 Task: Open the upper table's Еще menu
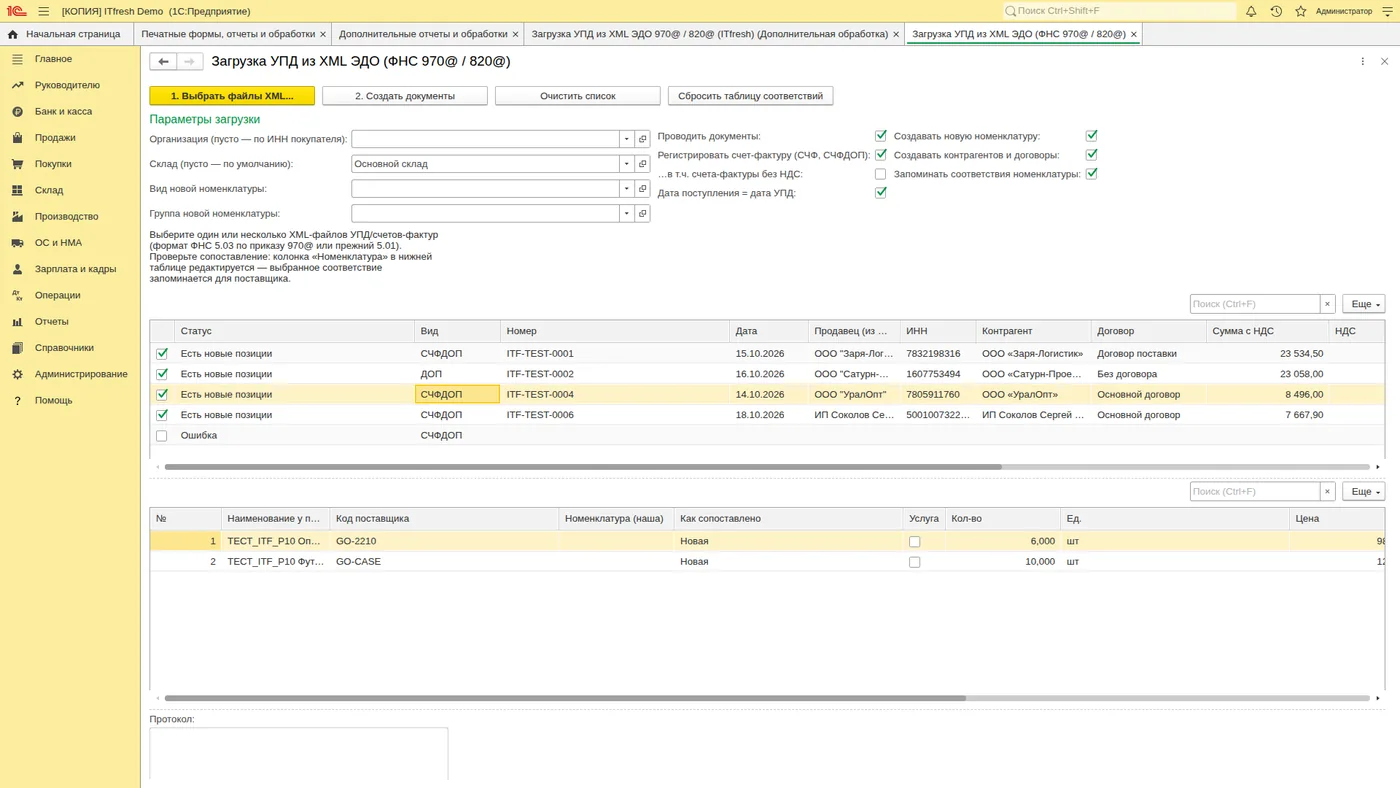point(1364,304)
